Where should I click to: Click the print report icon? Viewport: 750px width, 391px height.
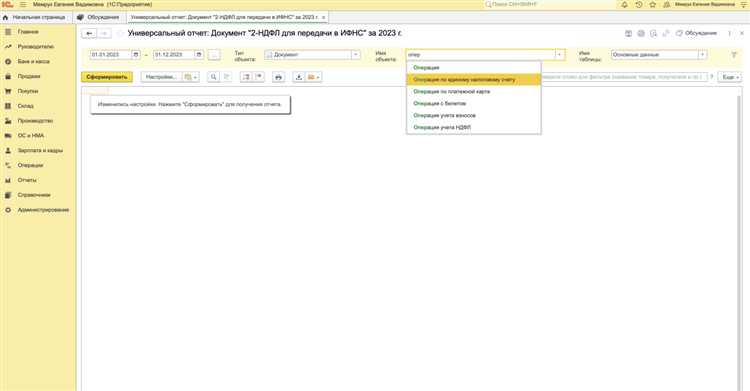coord(278,77)
